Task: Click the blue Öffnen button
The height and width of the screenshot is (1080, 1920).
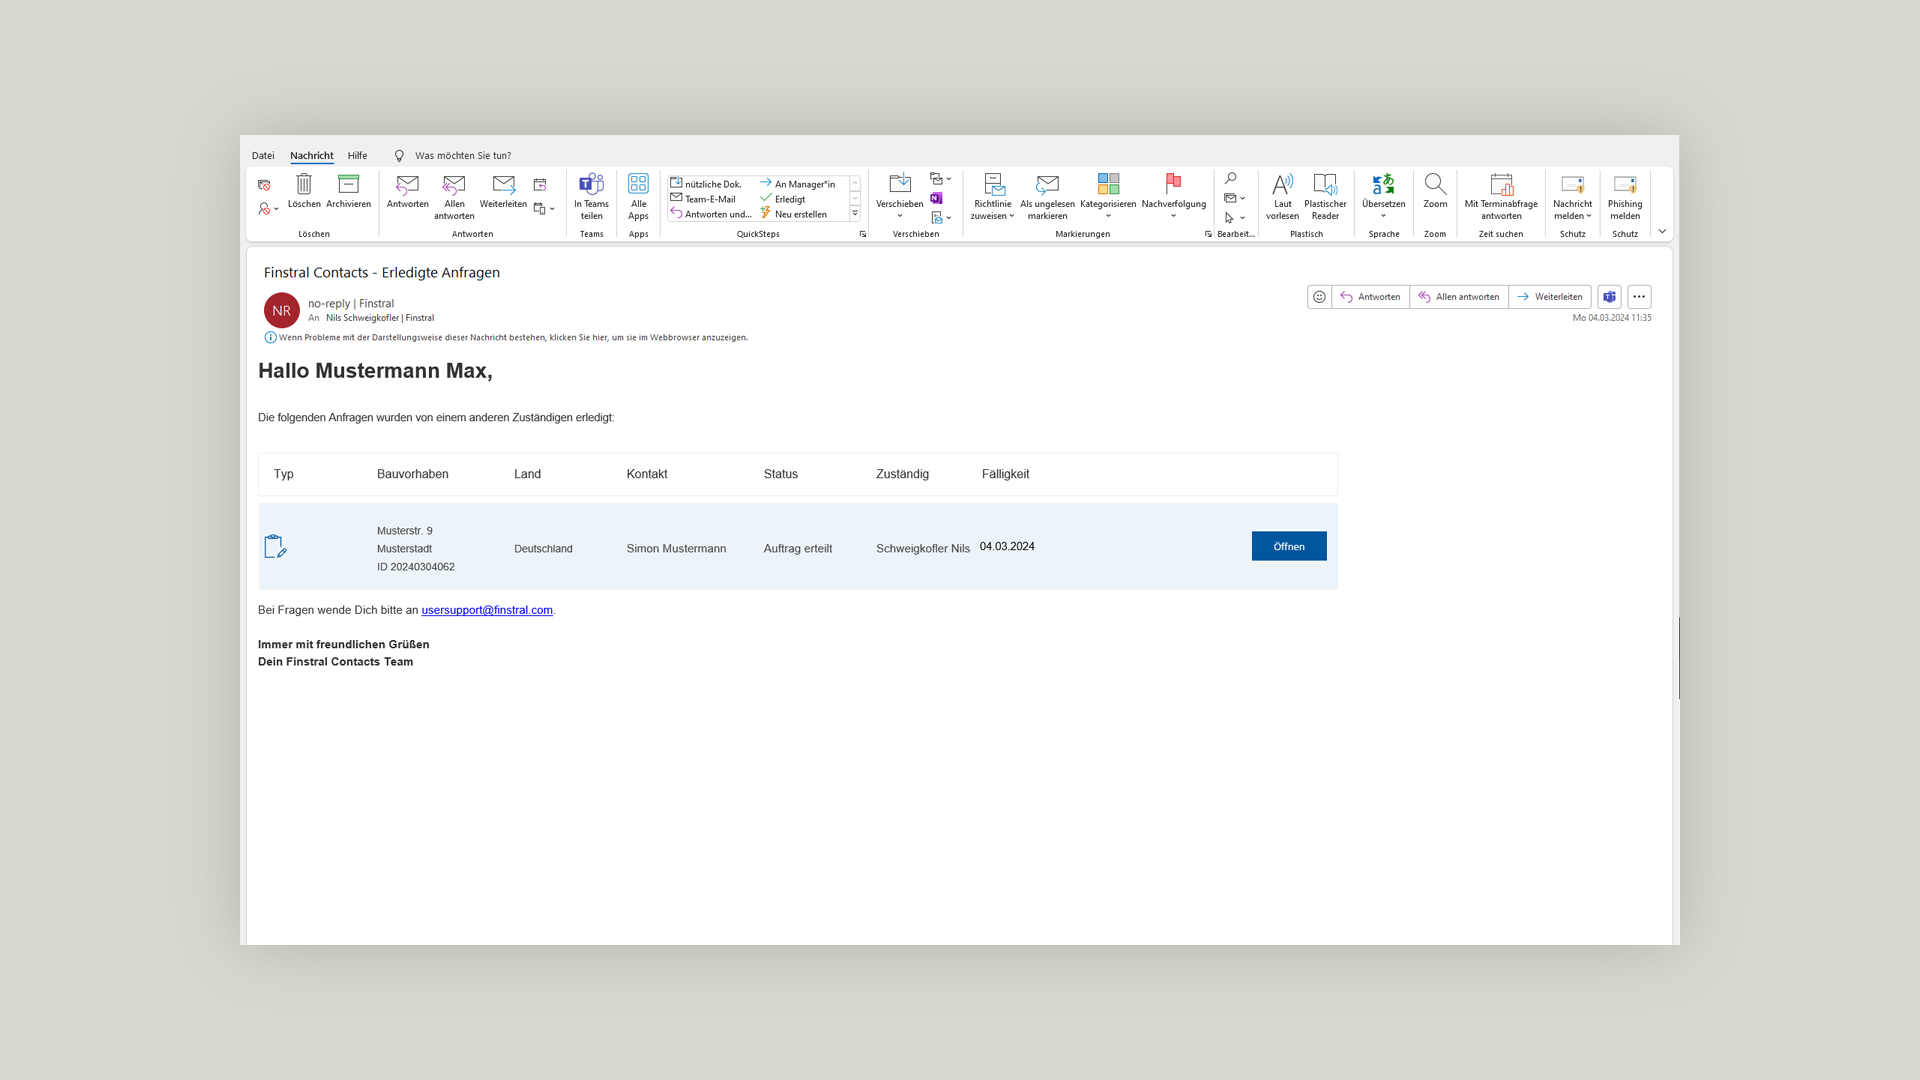Action: [x=1288, y=546]
